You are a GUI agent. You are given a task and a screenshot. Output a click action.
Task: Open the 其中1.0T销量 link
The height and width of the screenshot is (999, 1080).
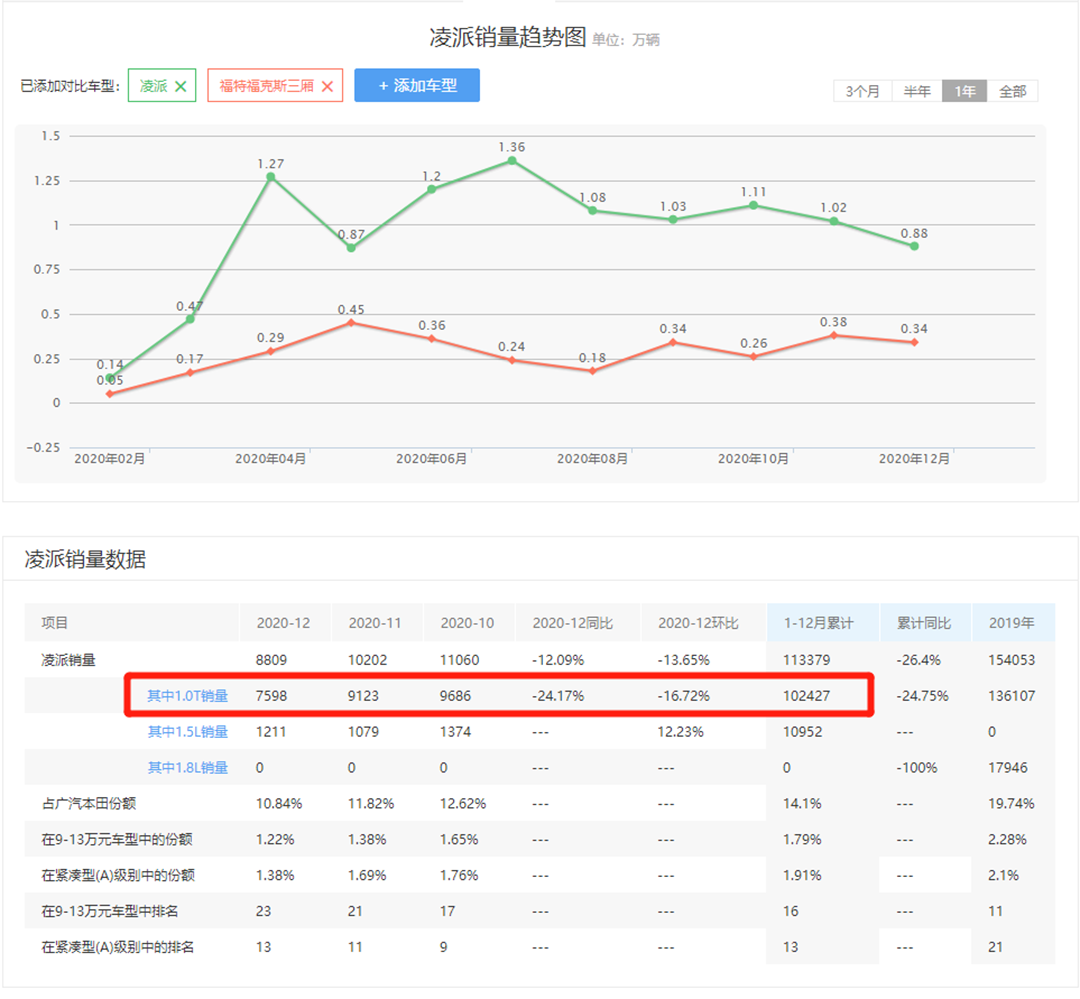coord(188,696)
